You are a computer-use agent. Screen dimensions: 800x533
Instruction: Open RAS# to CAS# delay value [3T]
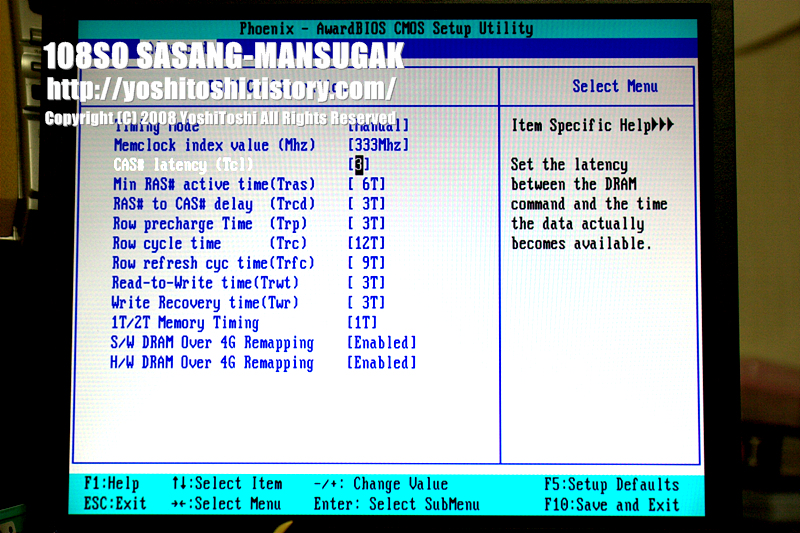pos(366,204)
